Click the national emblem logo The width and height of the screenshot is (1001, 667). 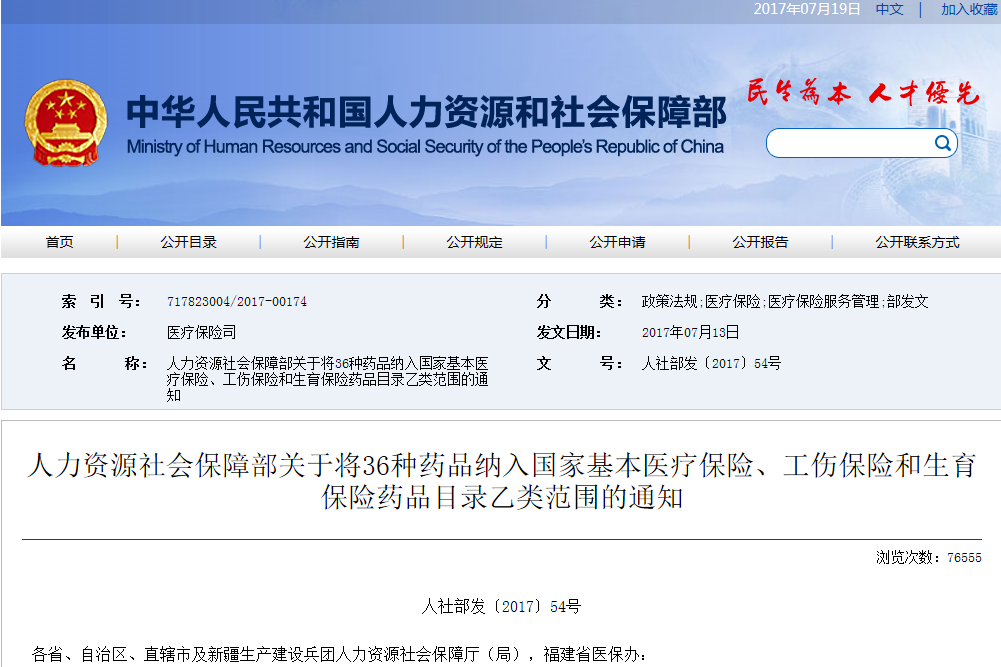click(66, 123)
